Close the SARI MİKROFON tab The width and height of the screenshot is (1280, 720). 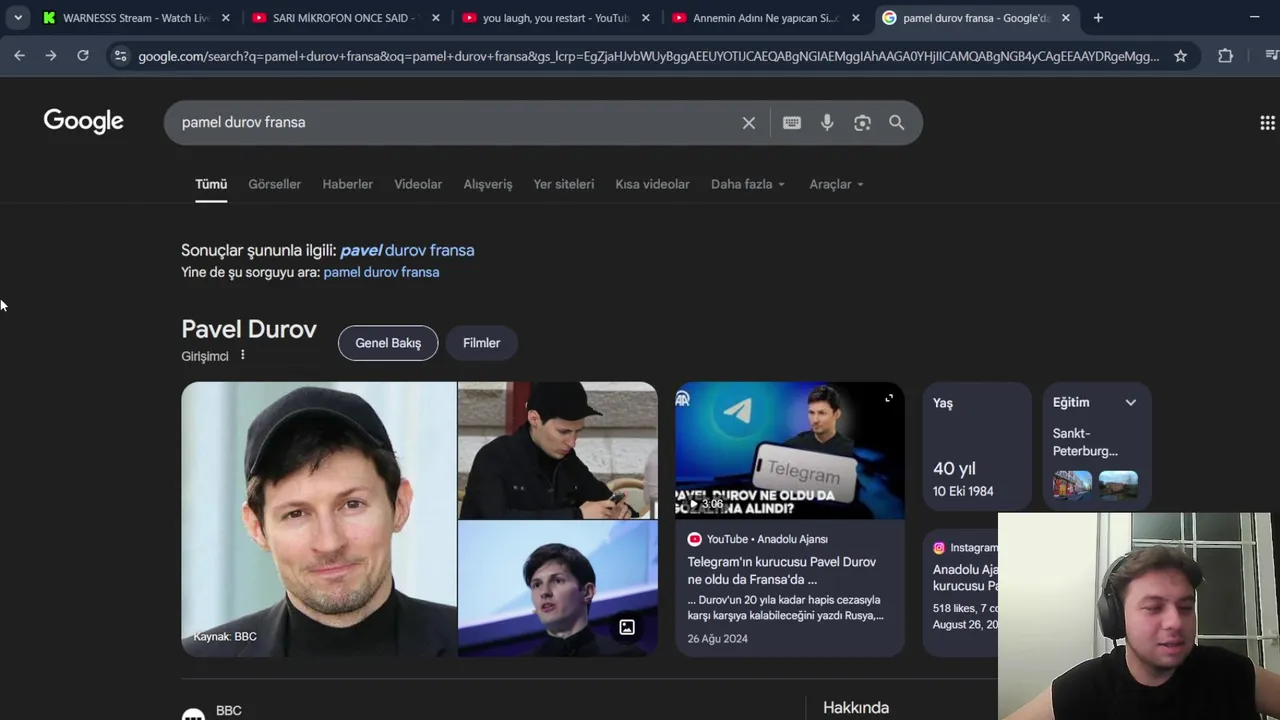[x=436, y=18]
